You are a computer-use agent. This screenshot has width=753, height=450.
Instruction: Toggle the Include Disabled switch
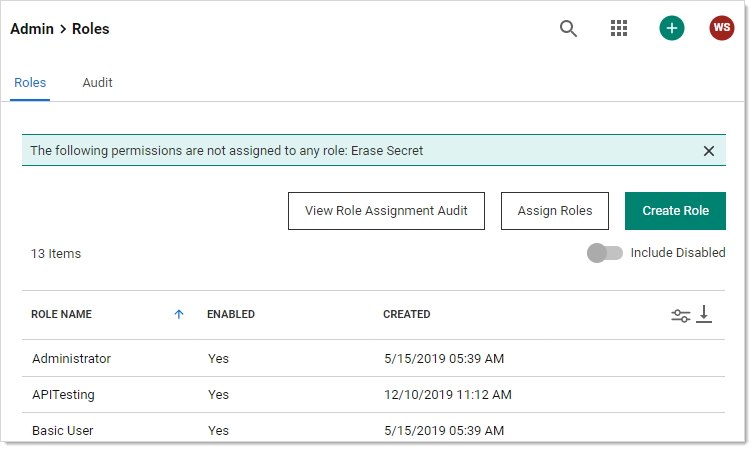click(604, 253)
